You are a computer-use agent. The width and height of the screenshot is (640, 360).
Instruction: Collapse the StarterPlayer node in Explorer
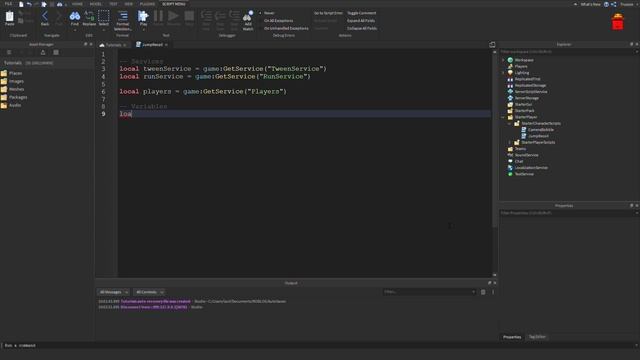pos(503,117)
